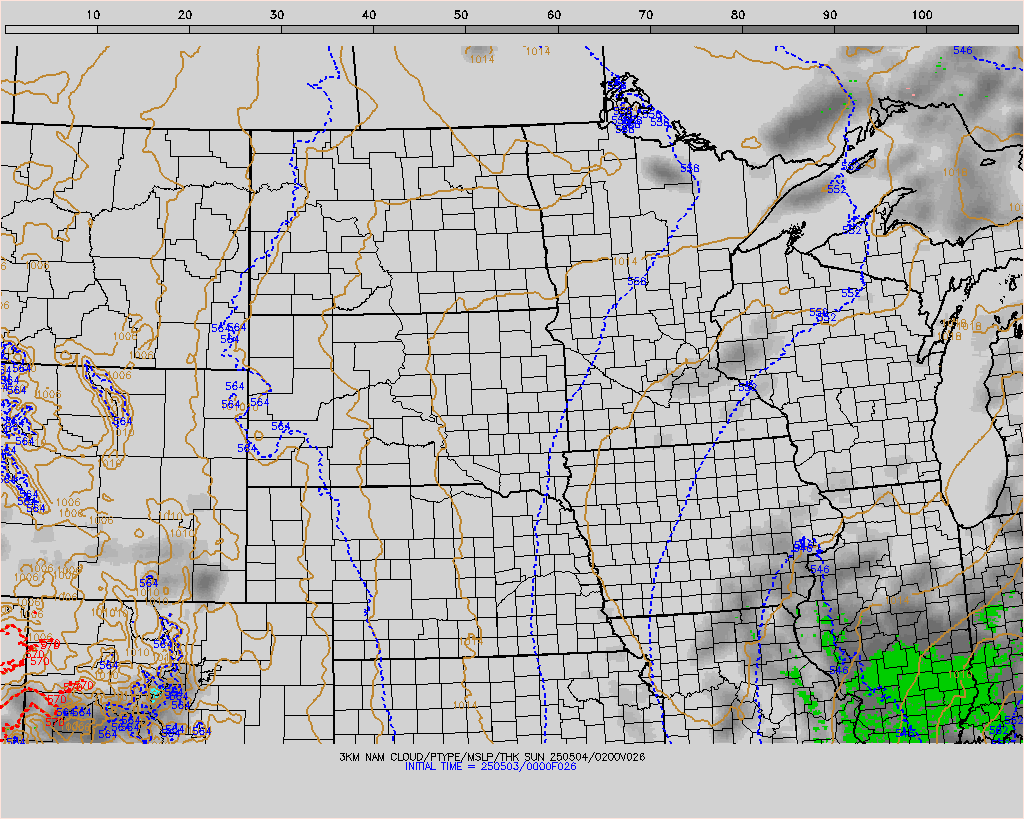
Task: Click the blue 'INITIAL TIME = 250503/0000F026' caption
Action: coord(490,766)
